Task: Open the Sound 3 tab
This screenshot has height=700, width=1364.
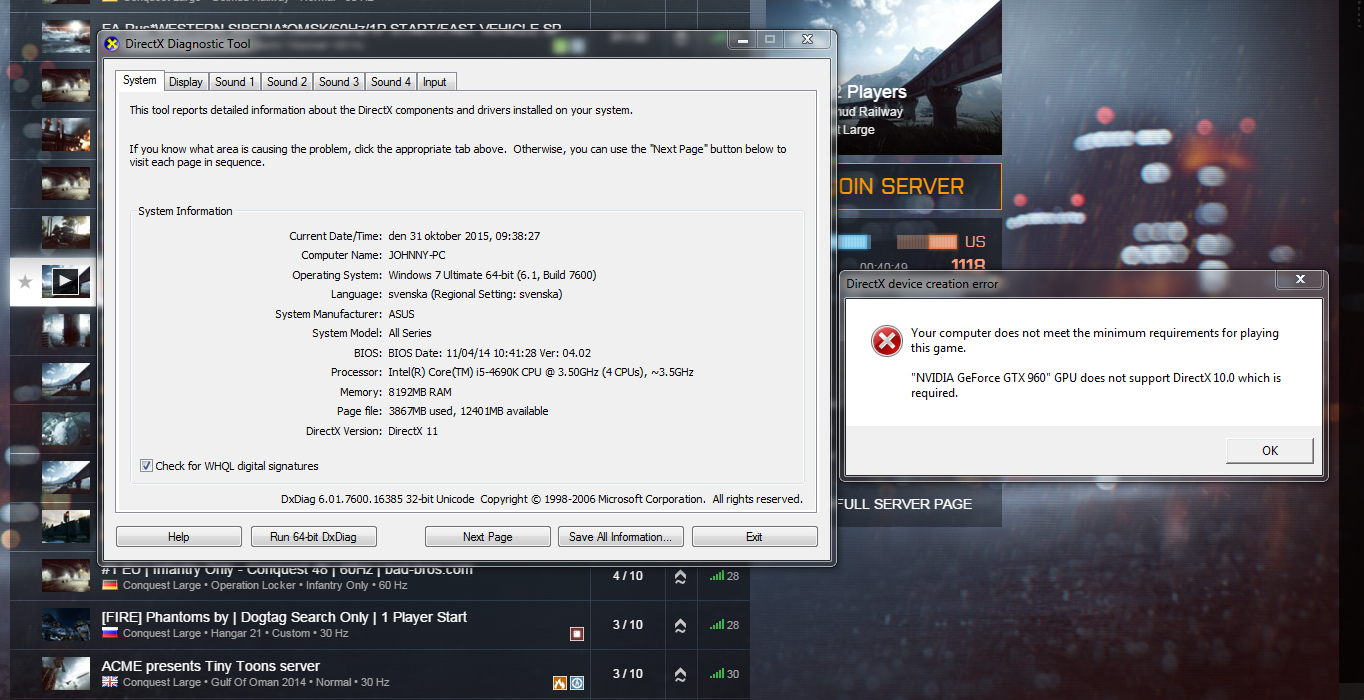Action: (339, 82)
